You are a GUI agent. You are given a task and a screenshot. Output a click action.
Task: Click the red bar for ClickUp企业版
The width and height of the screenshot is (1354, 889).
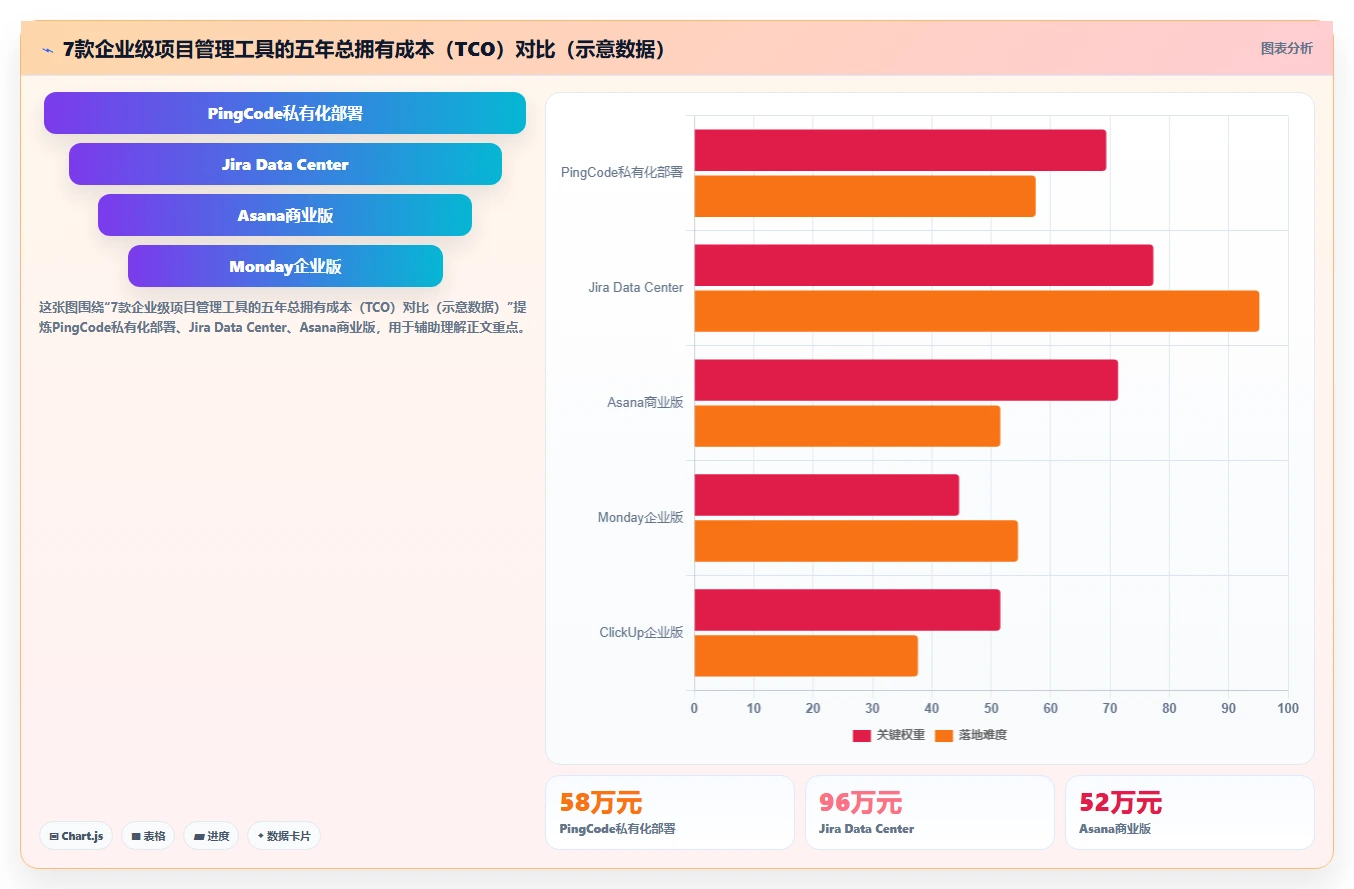(847, 610)
